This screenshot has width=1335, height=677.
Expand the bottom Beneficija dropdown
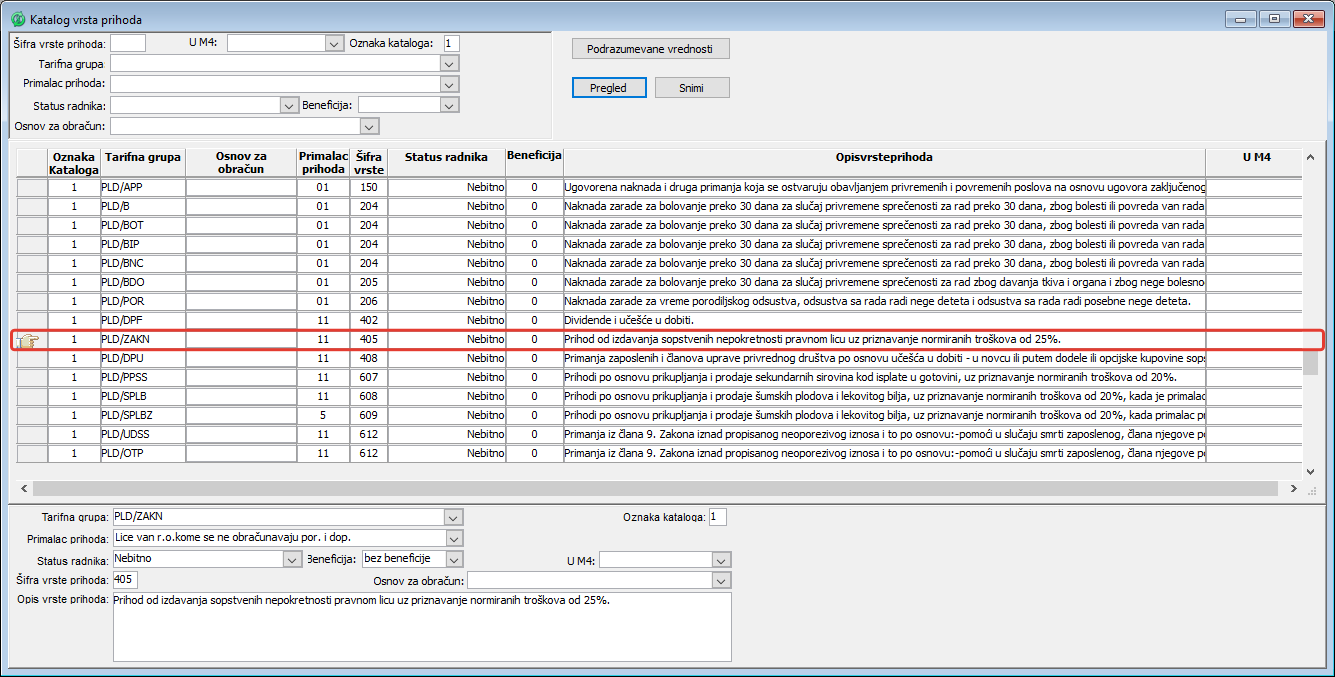454,559
